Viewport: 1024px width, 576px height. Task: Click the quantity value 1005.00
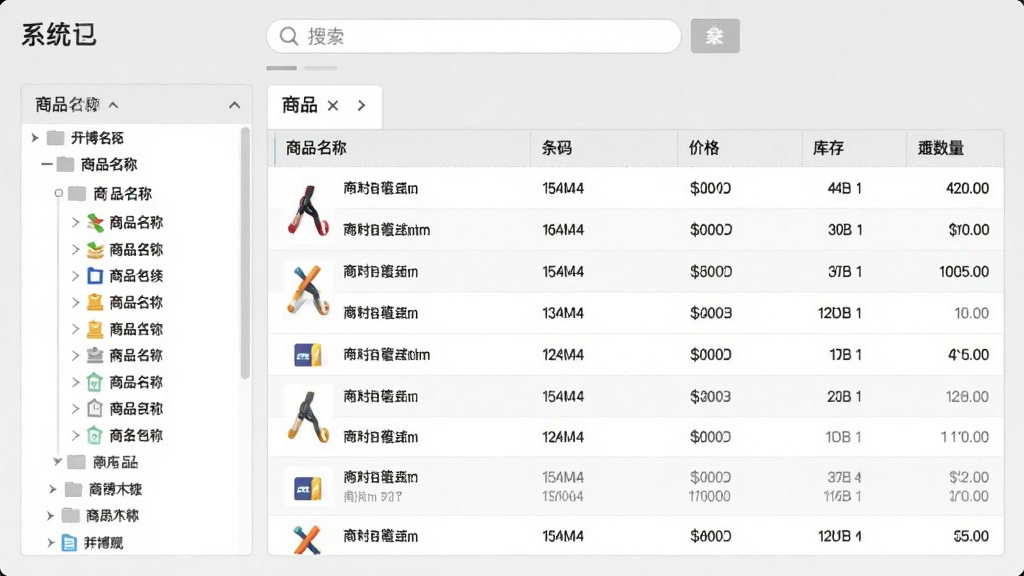pos(964,272)
